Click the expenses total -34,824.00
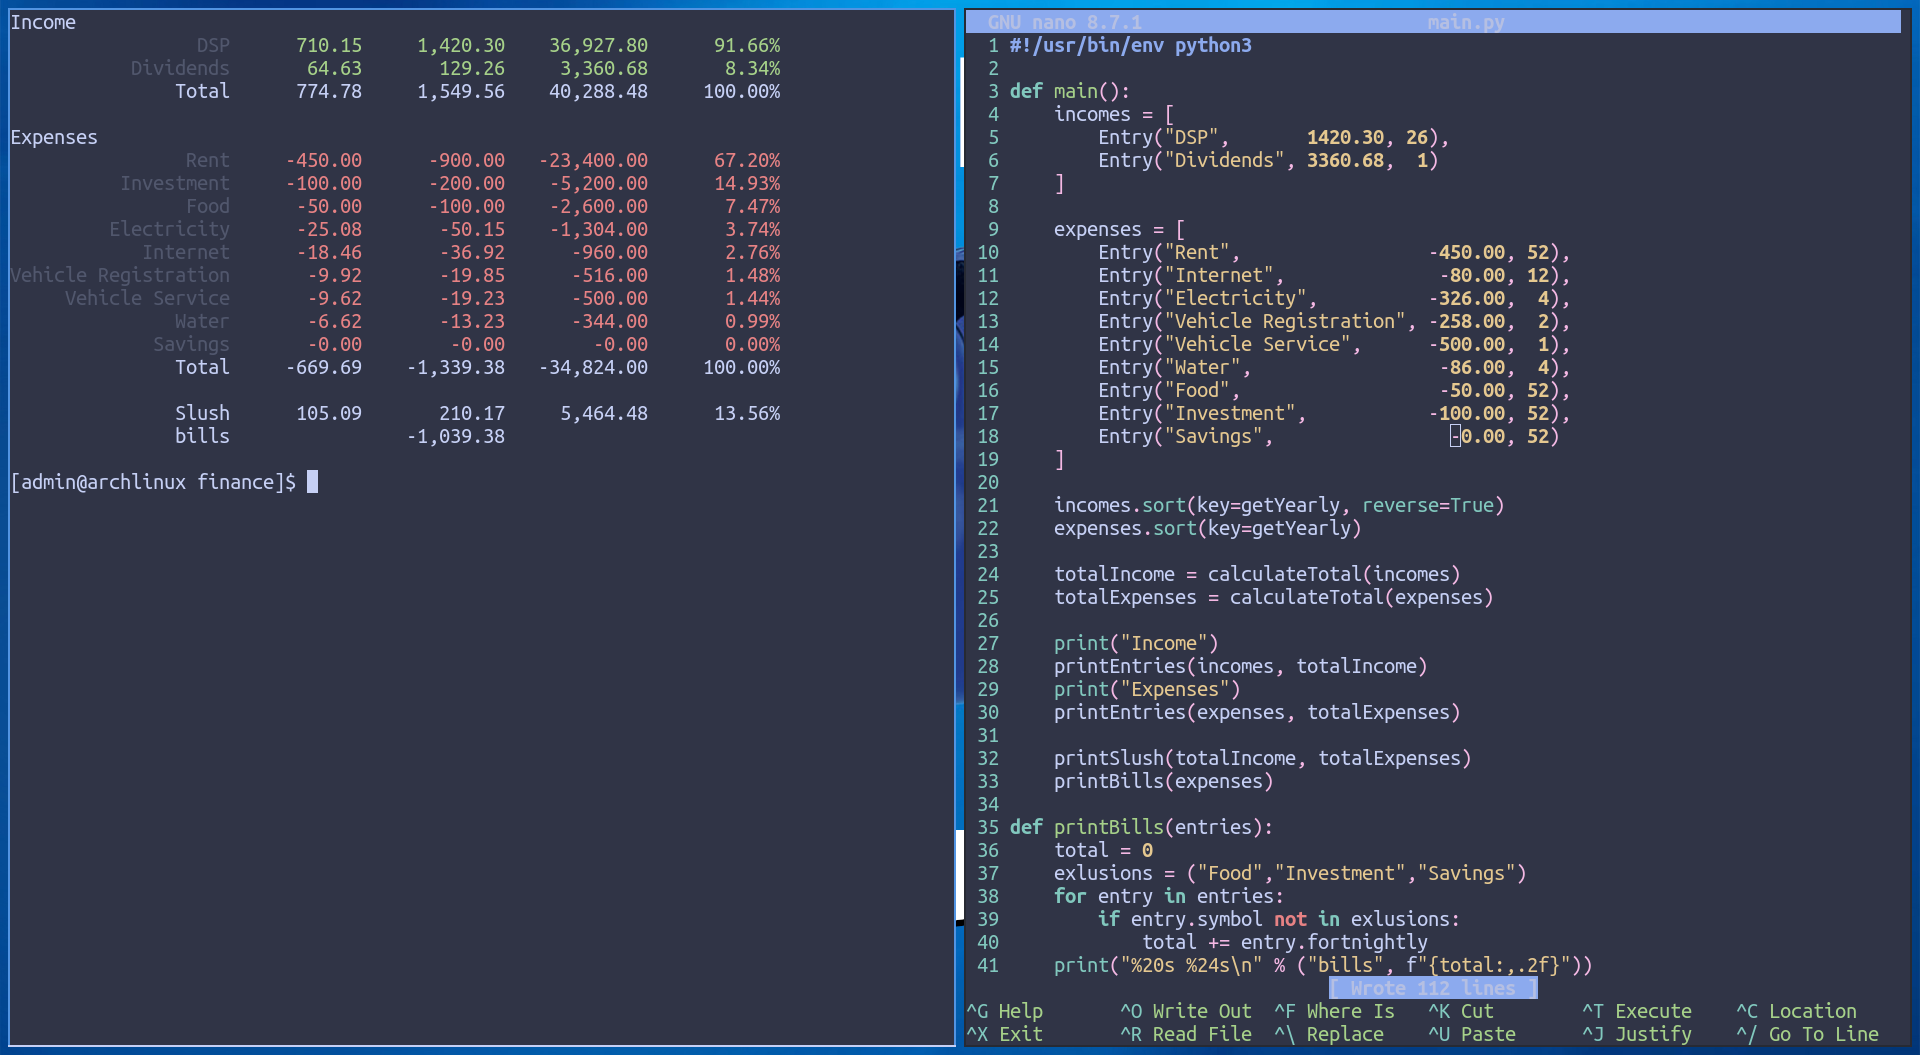The height and width of the screenshot is (1055, 1920). tap(593, 367)
